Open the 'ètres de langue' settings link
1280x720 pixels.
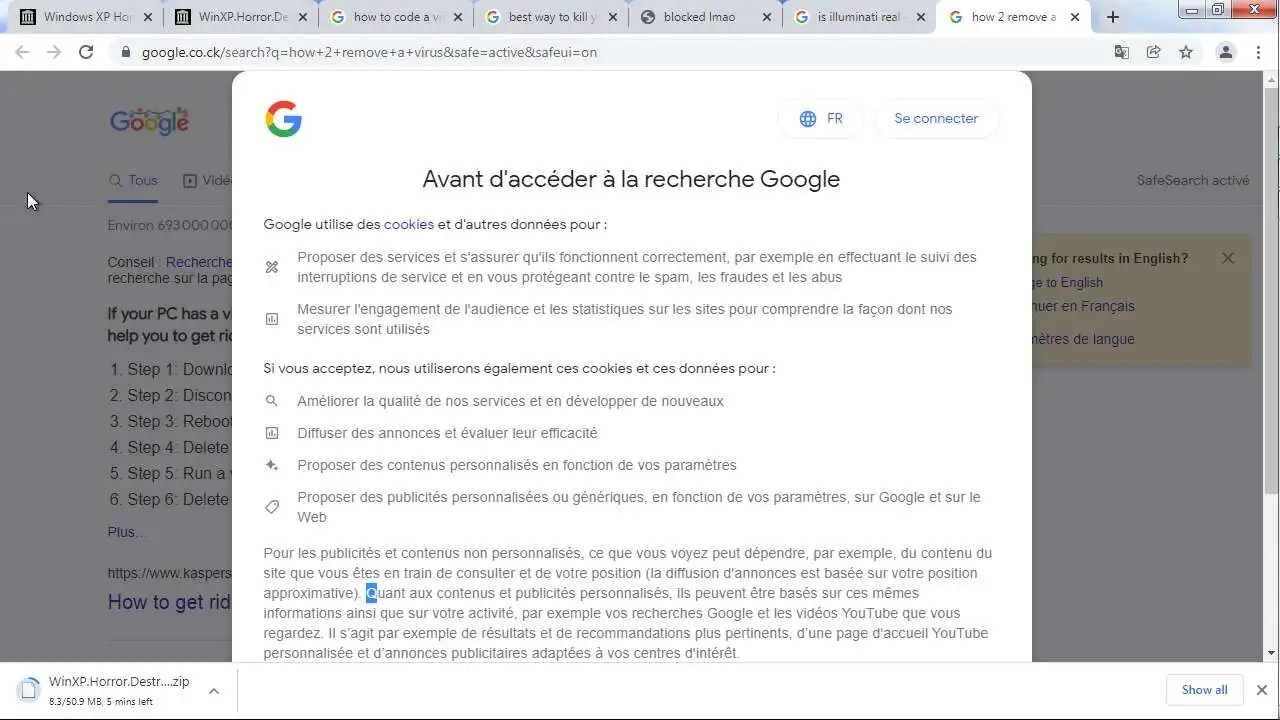point(1083,339)
